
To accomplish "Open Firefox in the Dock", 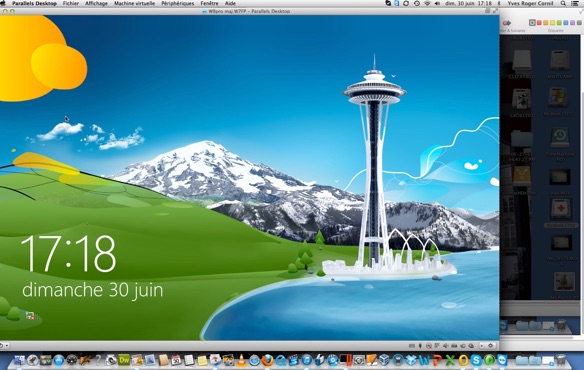I will tap(267, 360).
